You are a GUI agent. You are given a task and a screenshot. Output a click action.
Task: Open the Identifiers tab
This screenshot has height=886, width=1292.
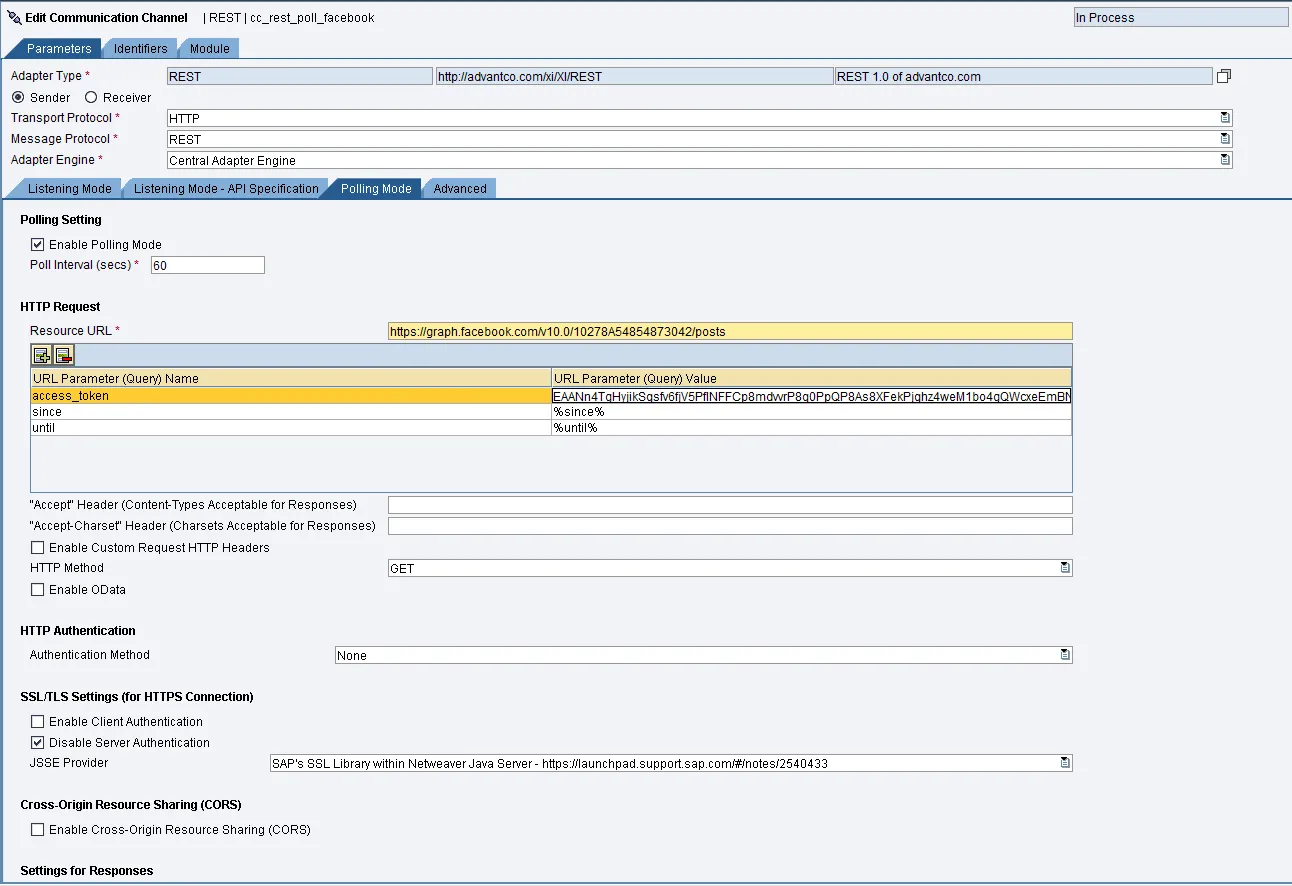point(141,49)
